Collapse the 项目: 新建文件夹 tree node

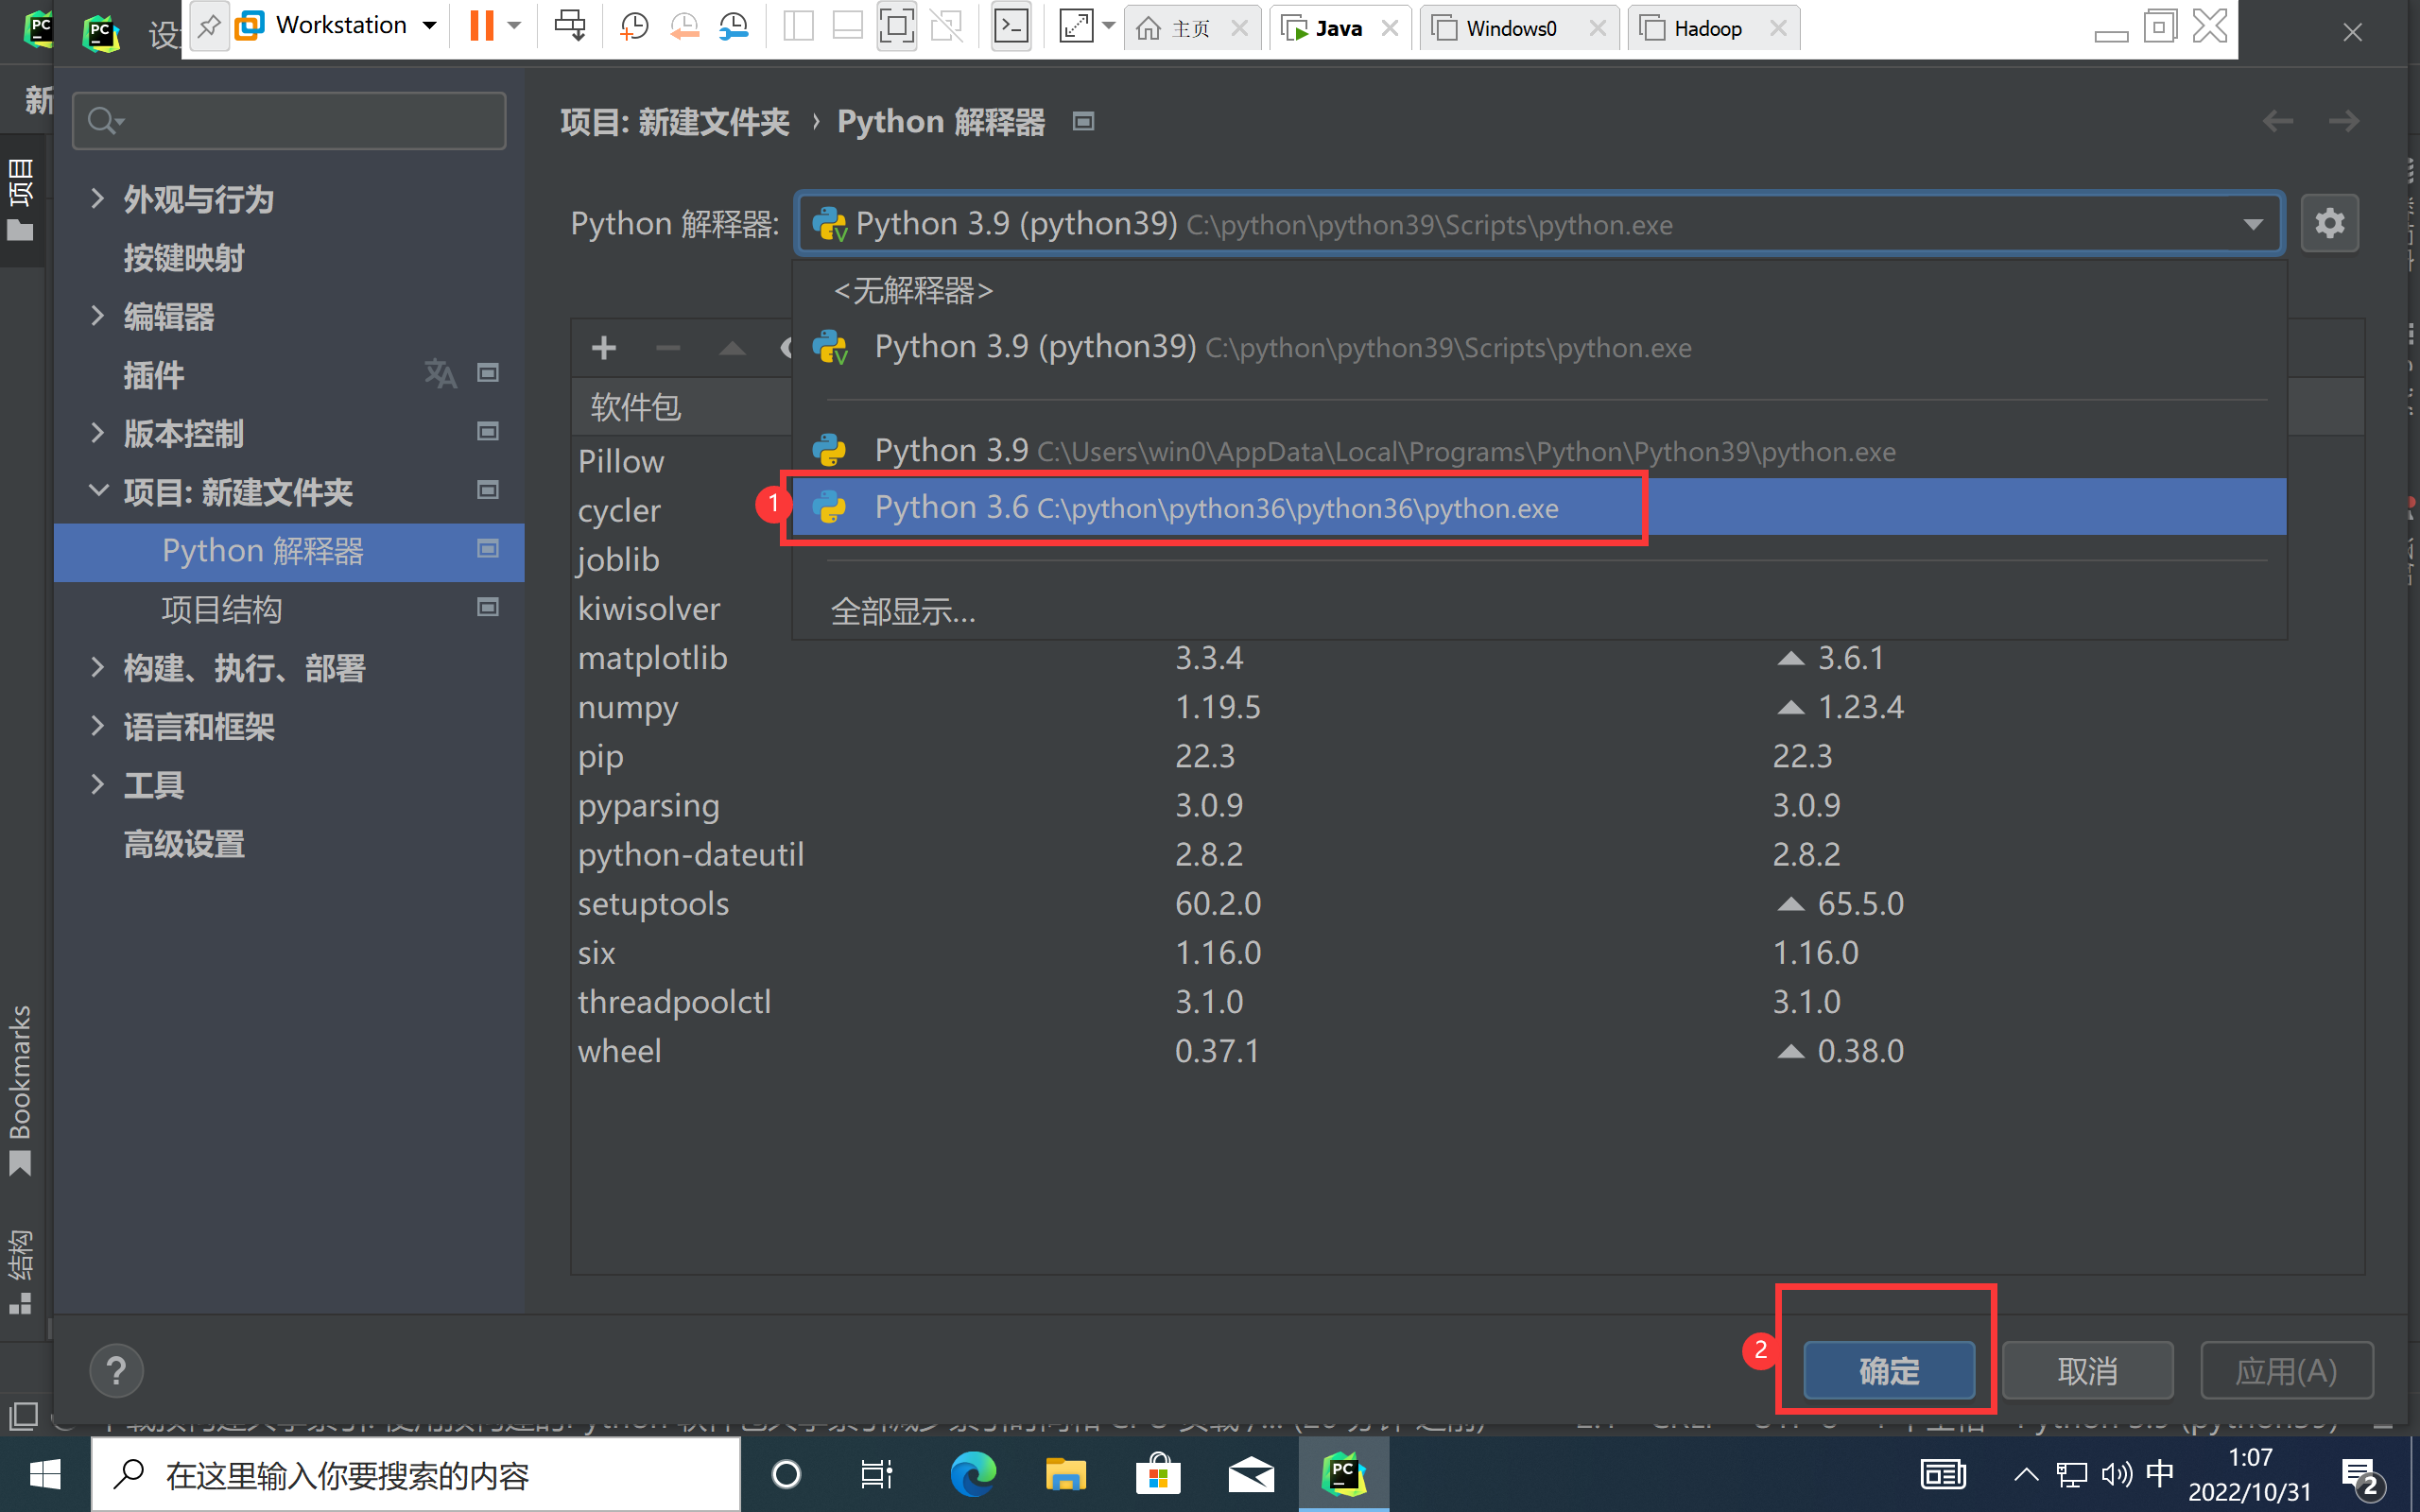pos(97,491)
